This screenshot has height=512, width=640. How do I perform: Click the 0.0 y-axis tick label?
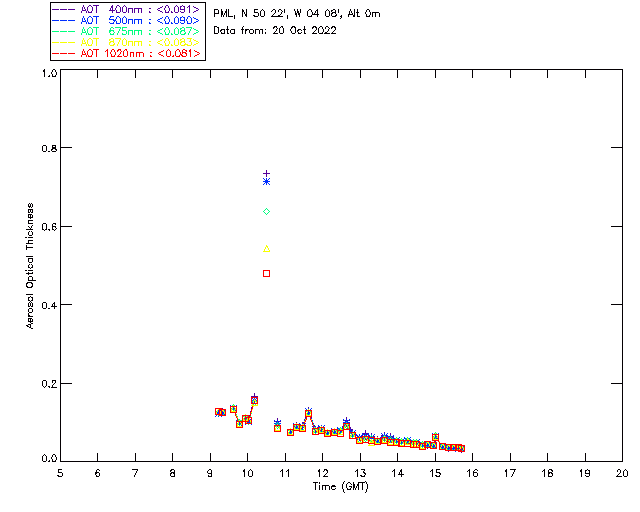click(49, 459)
